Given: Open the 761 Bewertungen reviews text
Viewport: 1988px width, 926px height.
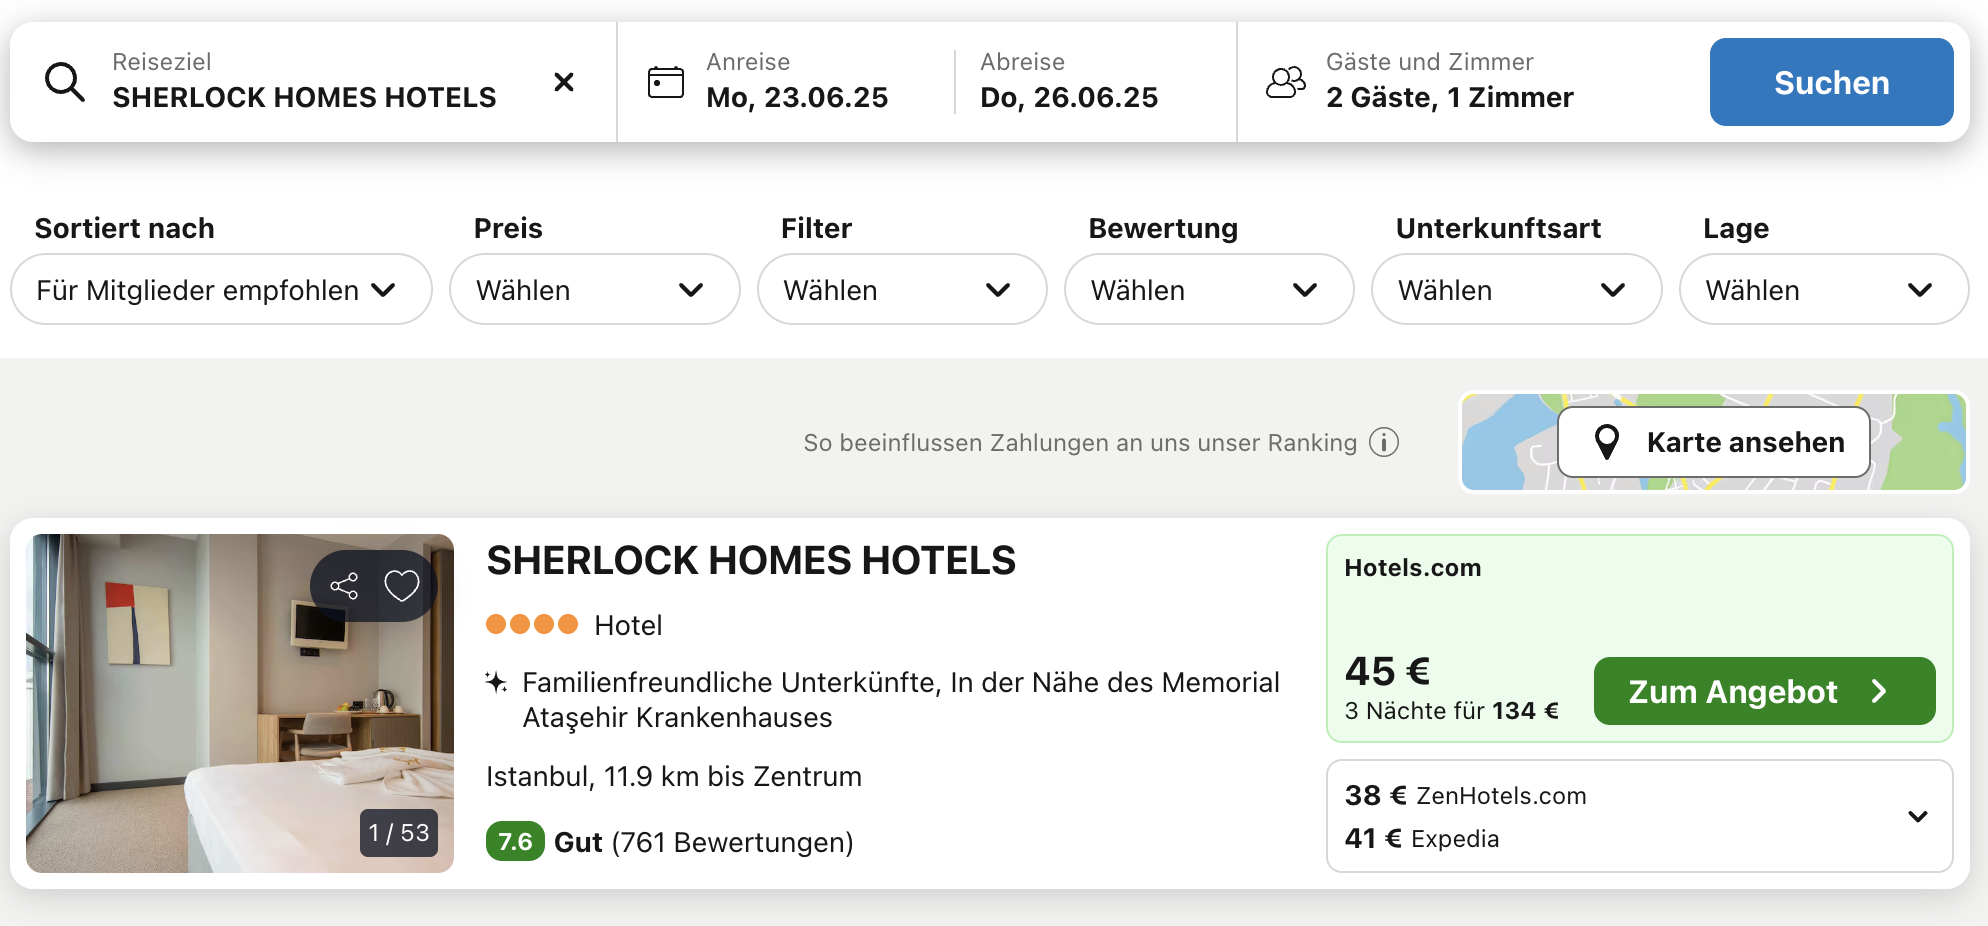Looking at the screenshot, I should [x=732, y=843].
